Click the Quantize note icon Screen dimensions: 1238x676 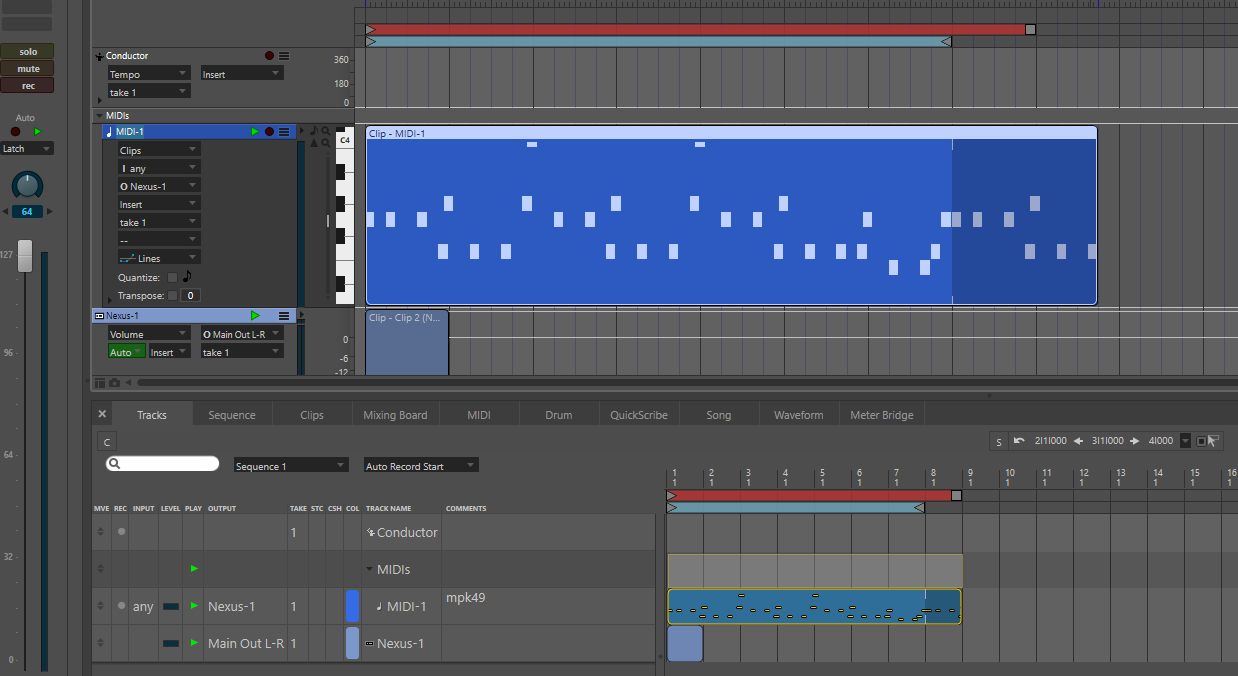click(x=187, y=277)
